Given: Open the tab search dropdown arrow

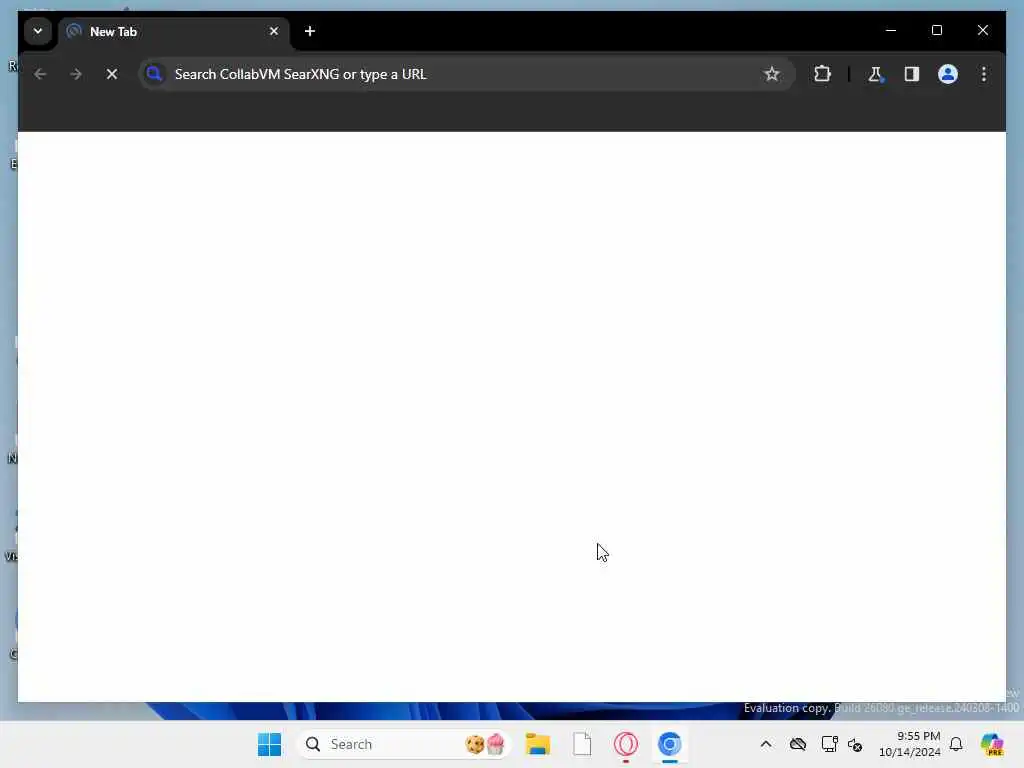Looking at the screenshot, I should (x=38, y=31).
